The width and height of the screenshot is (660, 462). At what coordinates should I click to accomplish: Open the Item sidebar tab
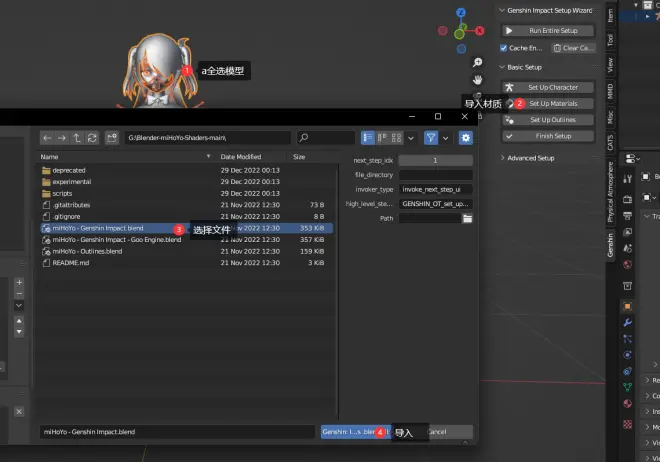tap(610, 16)
